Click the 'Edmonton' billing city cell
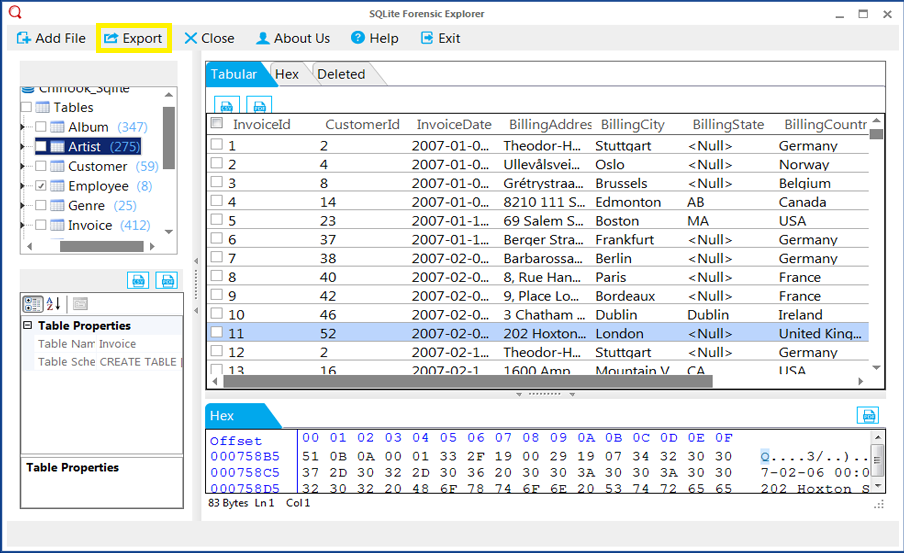 click(x=628, y=202)
